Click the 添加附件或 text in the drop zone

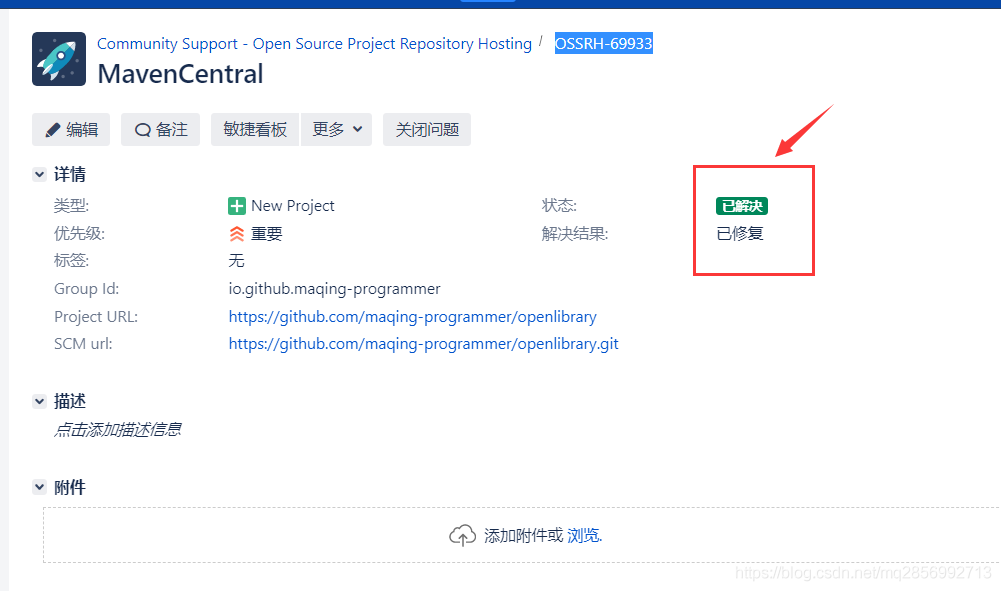tap(523, 535)
